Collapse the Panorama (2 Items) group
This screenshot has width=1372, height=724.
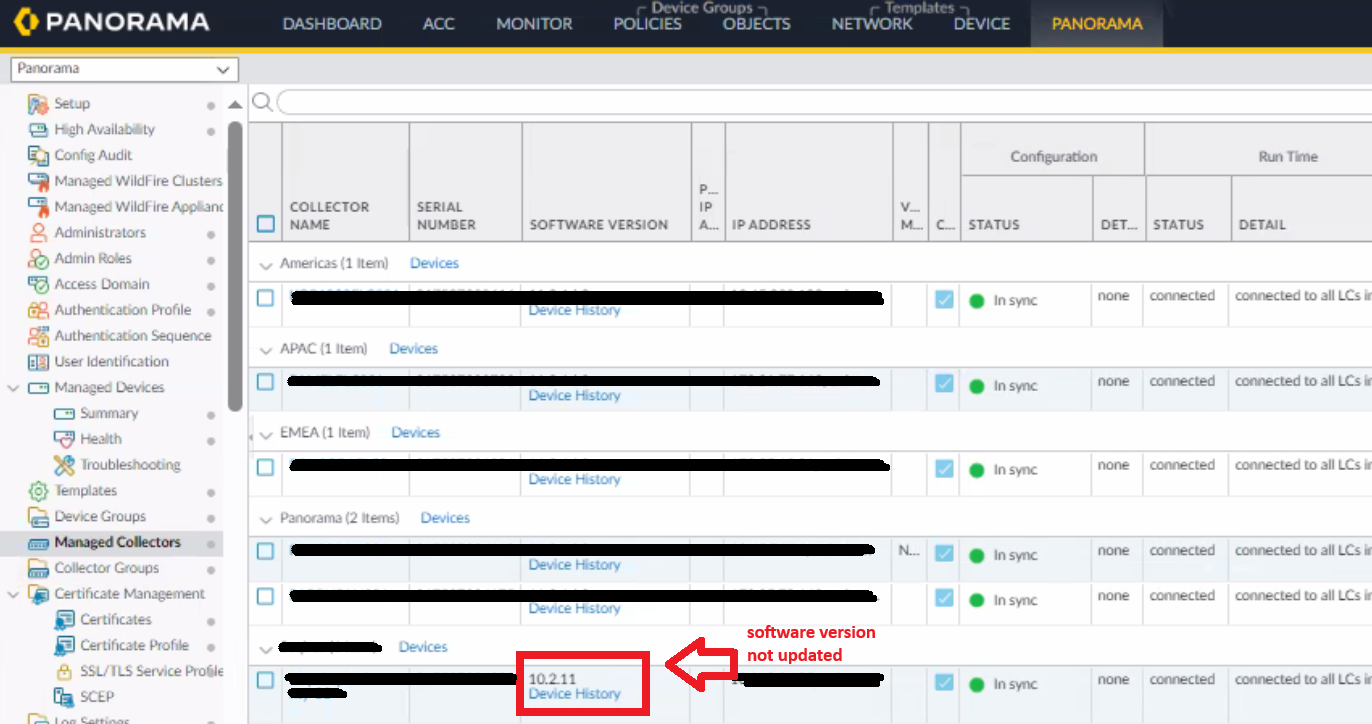(266, 519)
